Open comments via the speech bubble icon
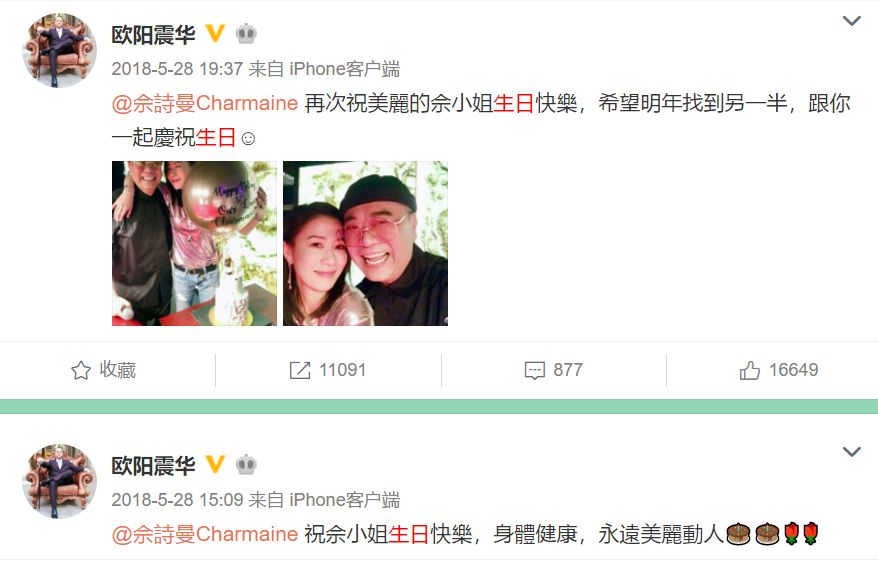 (x=534, y=371)
